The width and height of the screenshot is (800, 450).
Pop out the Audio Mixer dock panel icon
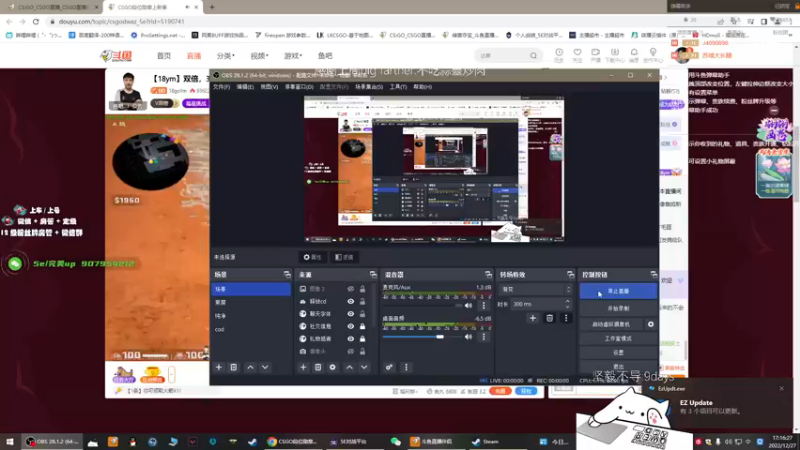(x=488, y=274)
